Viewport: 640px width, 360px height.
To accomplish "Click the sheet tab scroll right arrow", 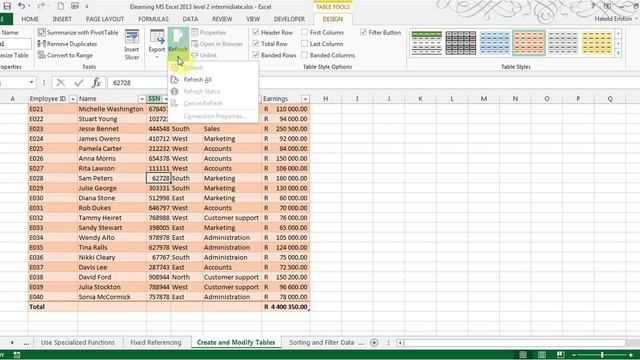I will [x=12, y=342].
